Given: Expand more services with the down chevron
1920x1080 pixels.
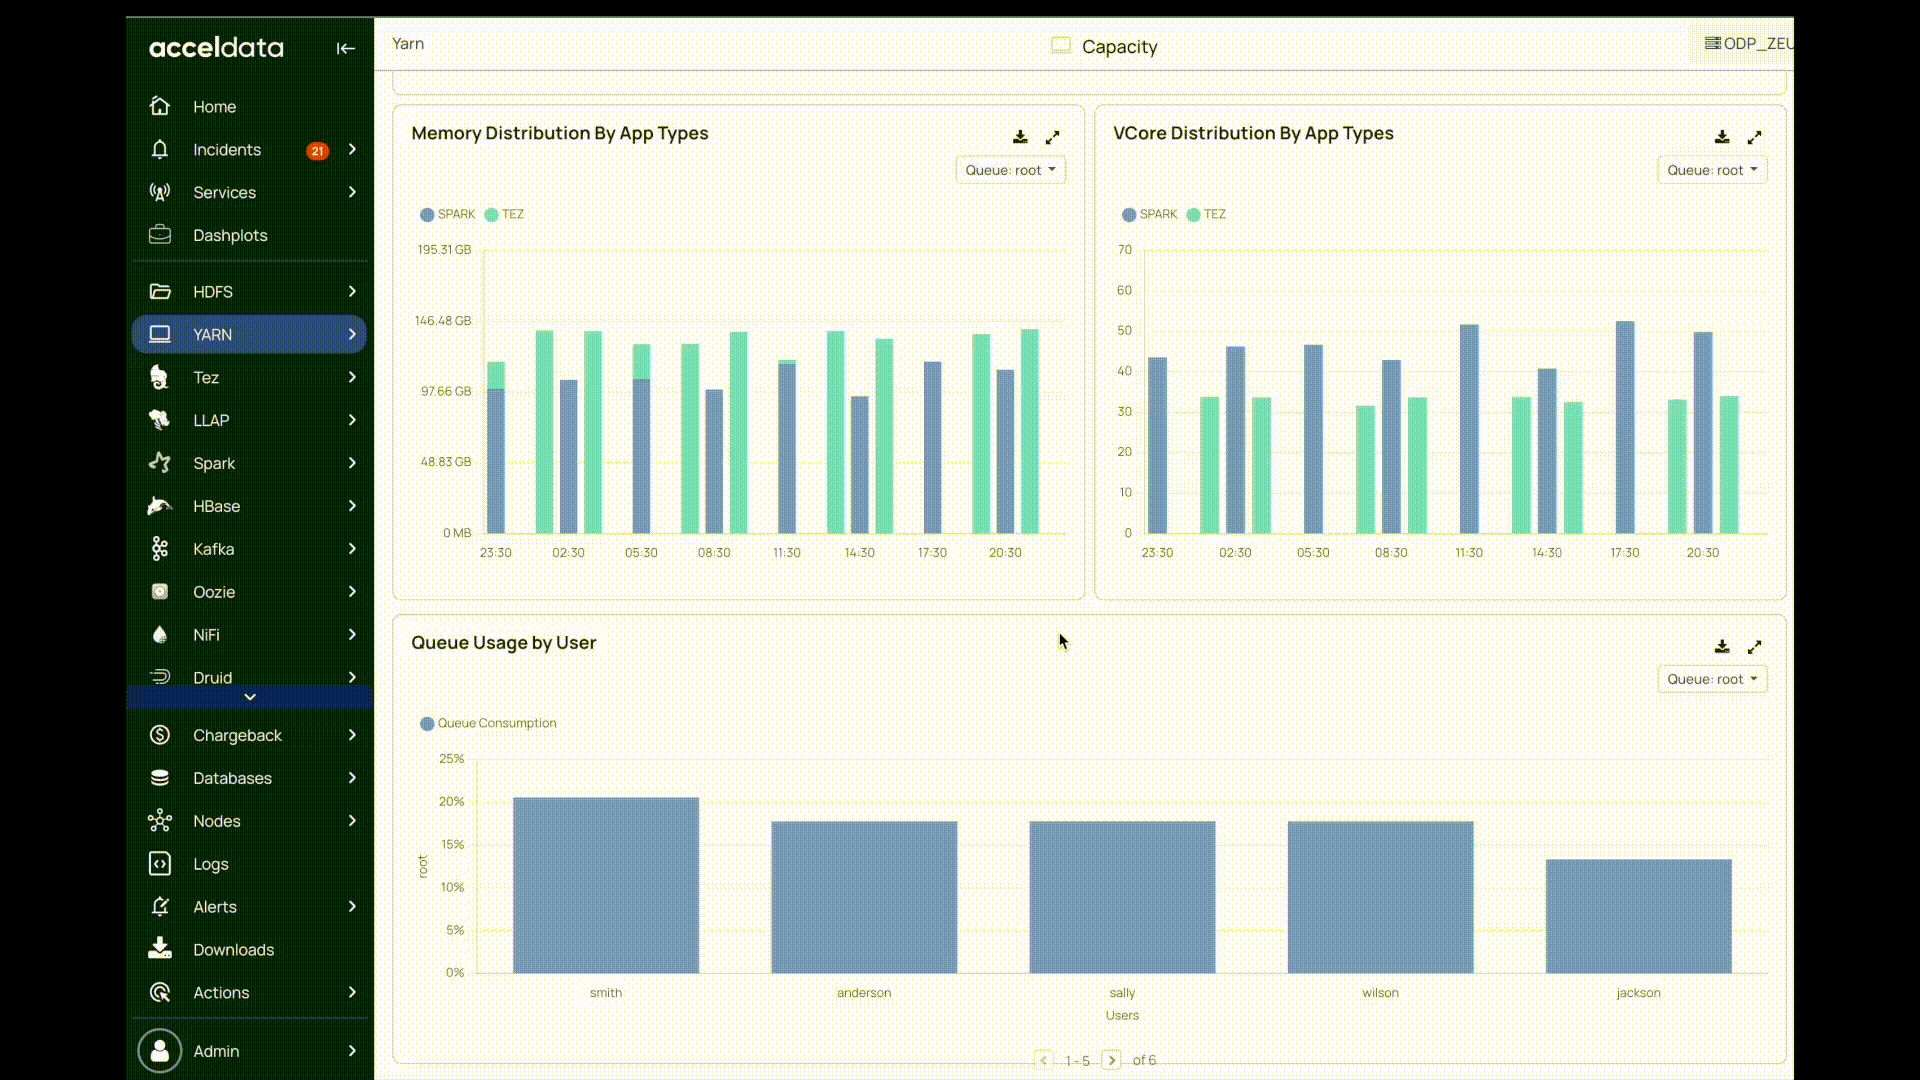Looking at the screenshot, I should tap(250, 697).
